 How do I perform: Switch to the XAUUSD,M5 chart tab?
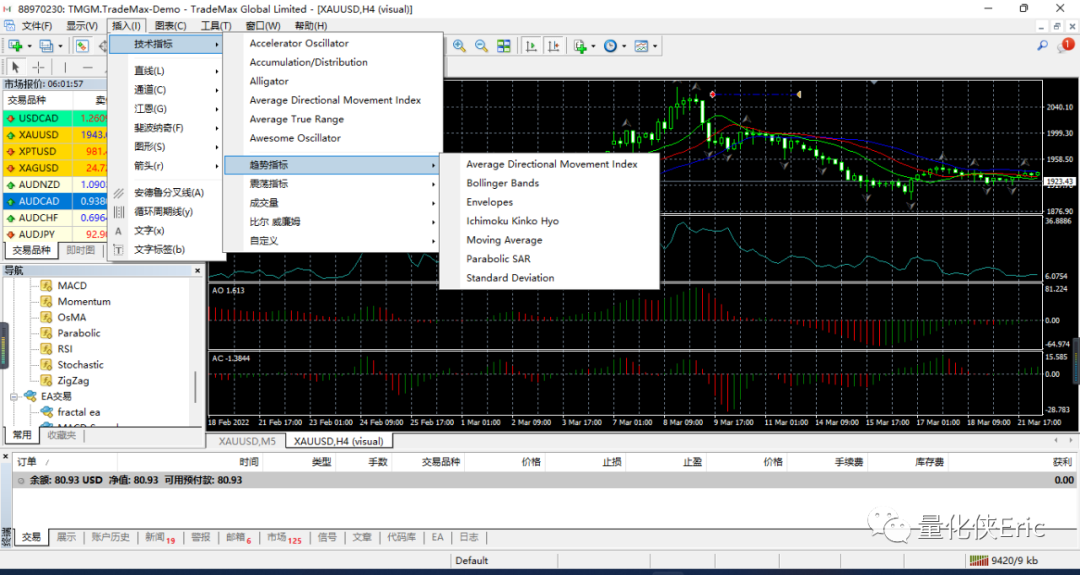point(247,441)
